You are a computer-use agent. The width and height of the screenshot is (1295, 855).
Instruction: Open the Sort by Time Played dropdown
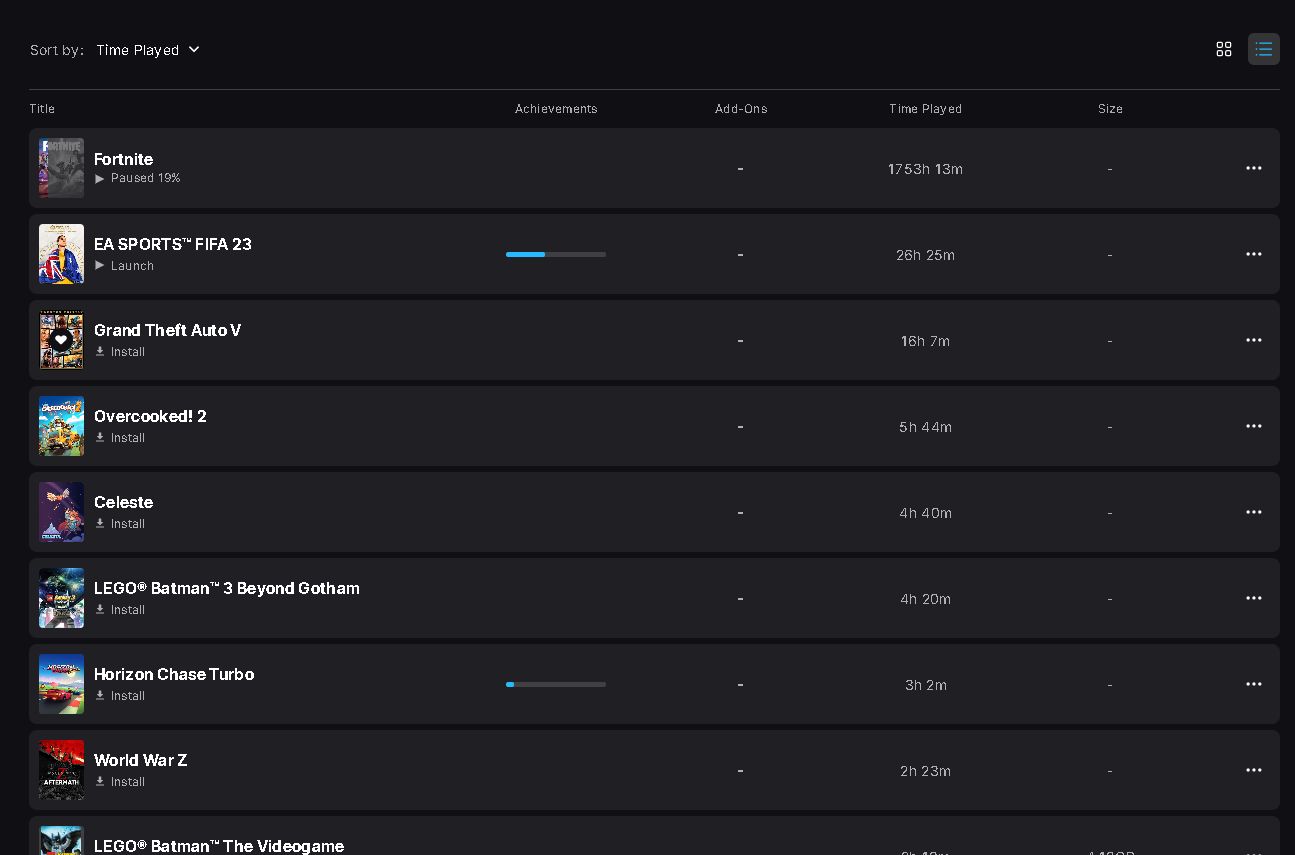(148, 49)
